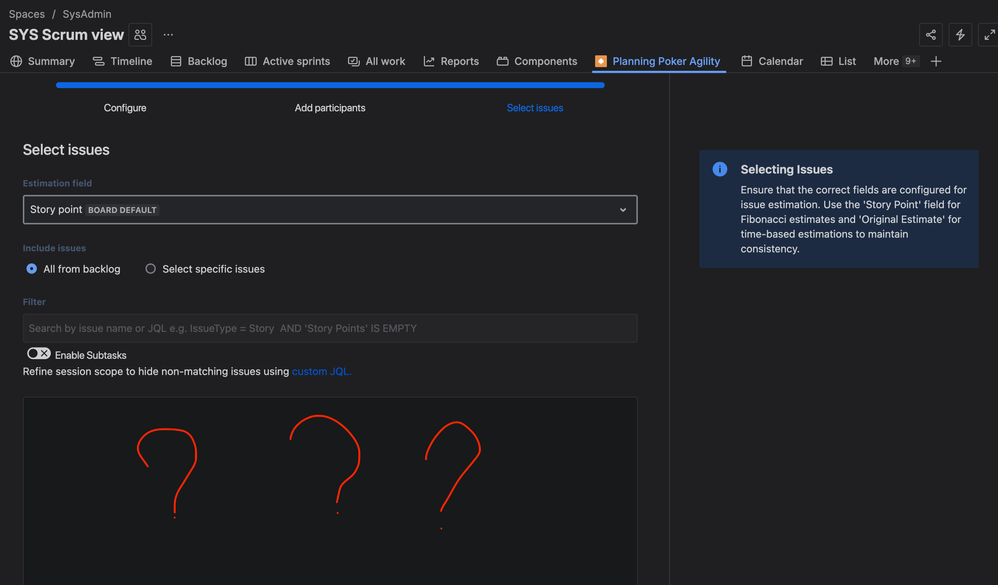Select the Planning Poker Agility tab

pyautogui.click(x=657, y=61)
